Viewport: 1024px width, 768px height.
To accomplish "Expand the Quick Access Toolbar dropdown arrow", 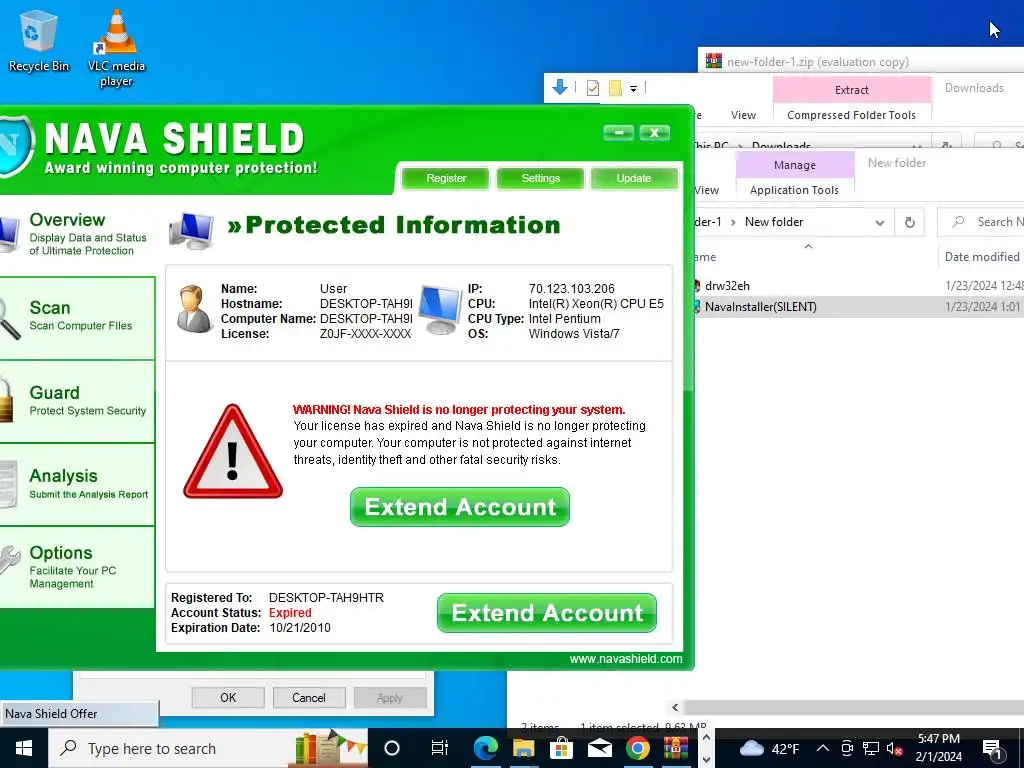I will coord(633,88).
